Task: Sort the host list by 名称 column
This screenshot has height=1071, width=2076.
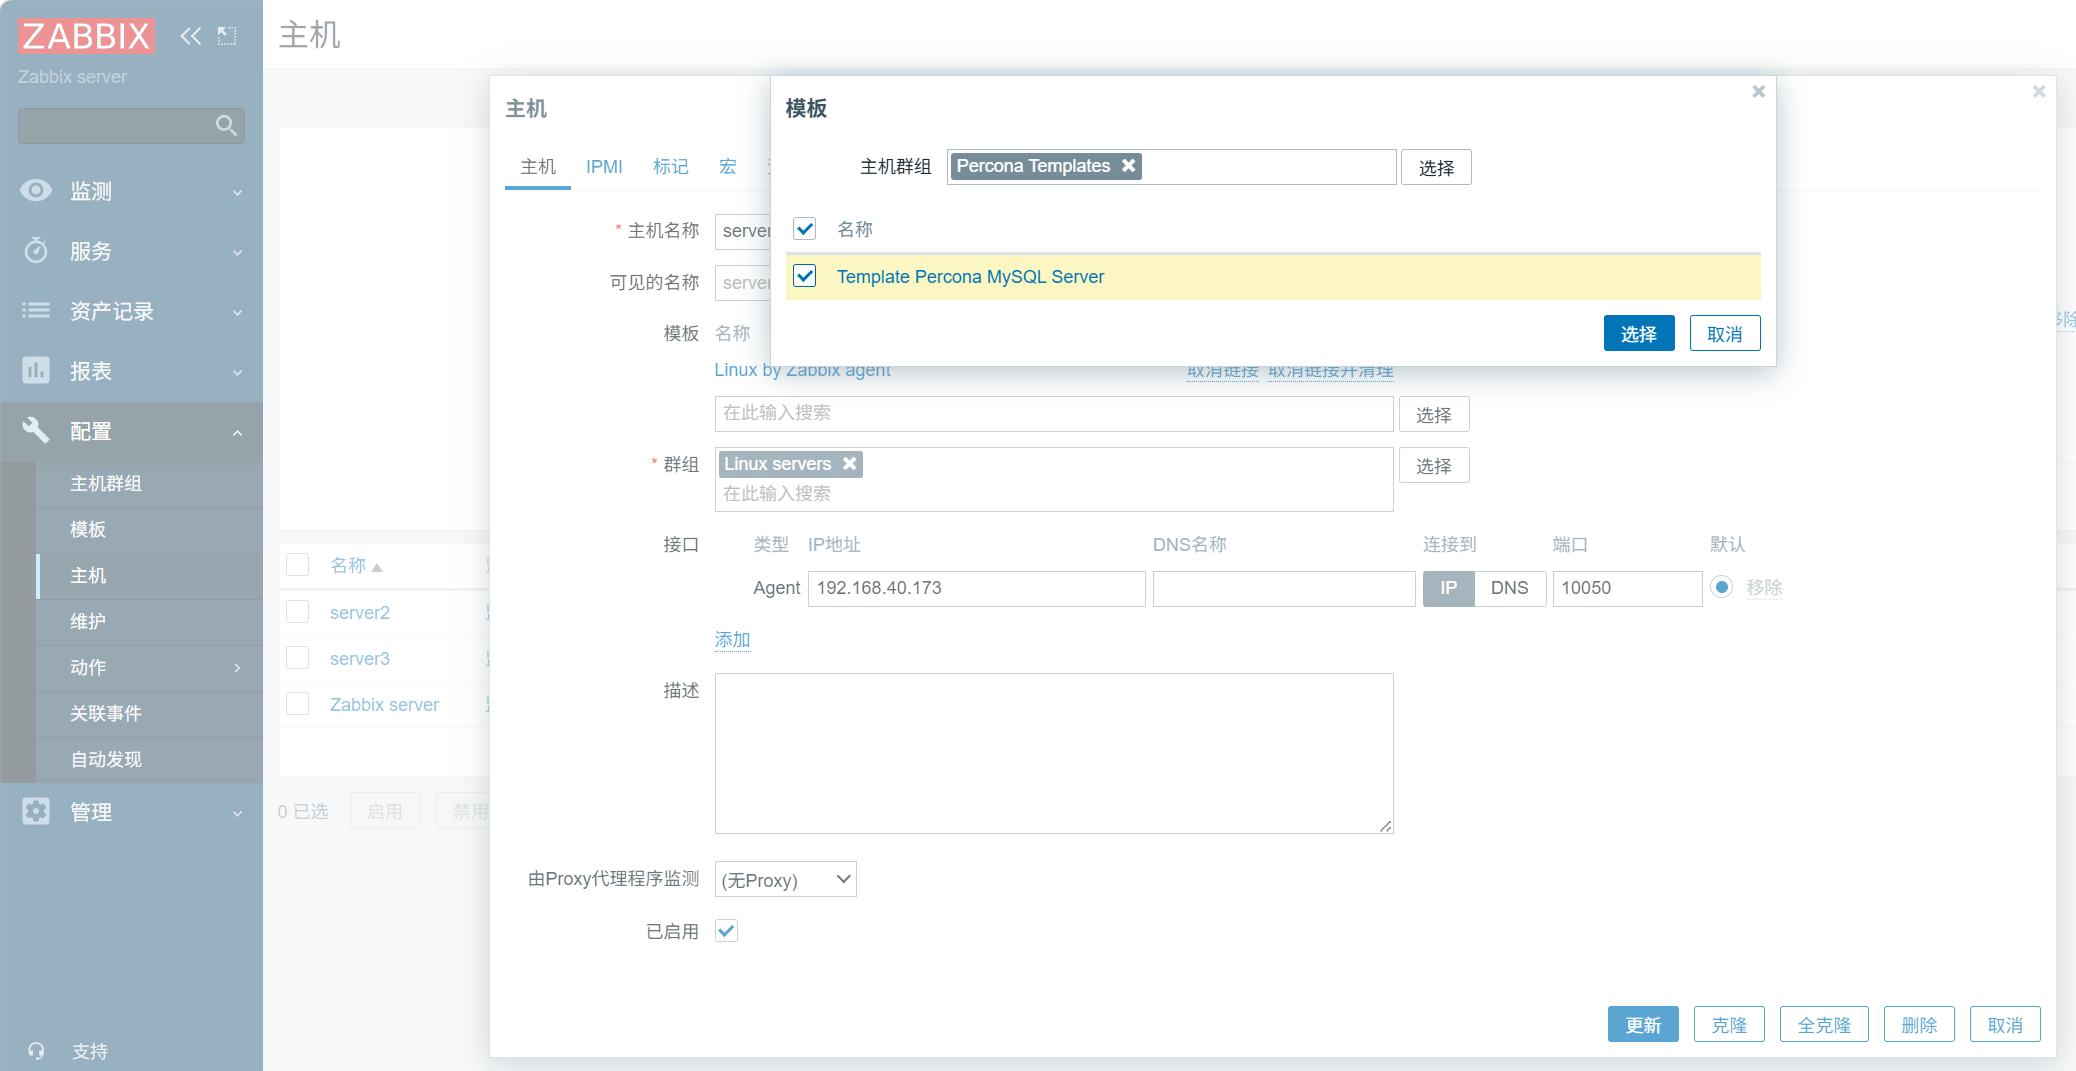Action: pos(356,566)
